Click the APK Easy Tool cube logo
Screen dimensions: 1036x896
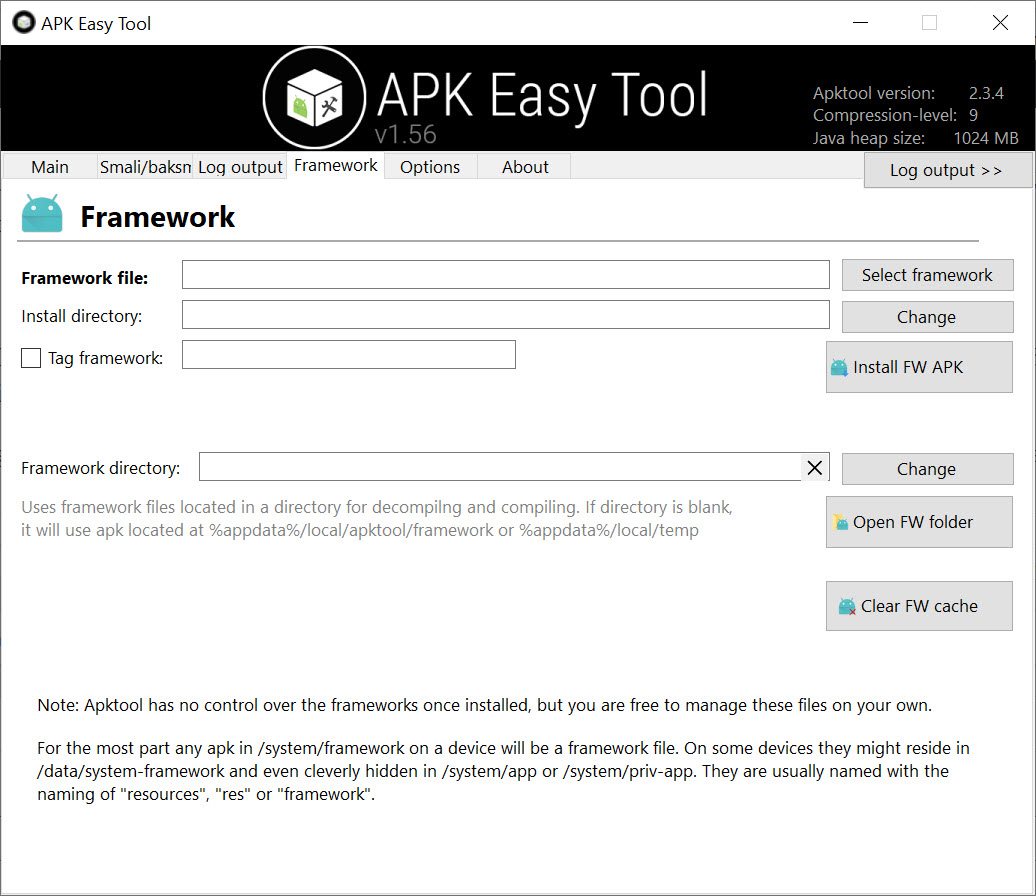tap(314, 98)
